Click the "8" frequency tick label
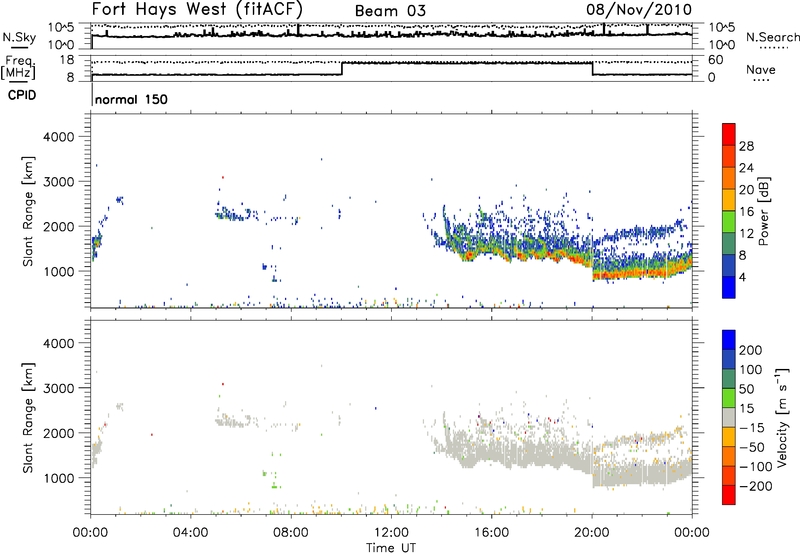 [70, 78]
